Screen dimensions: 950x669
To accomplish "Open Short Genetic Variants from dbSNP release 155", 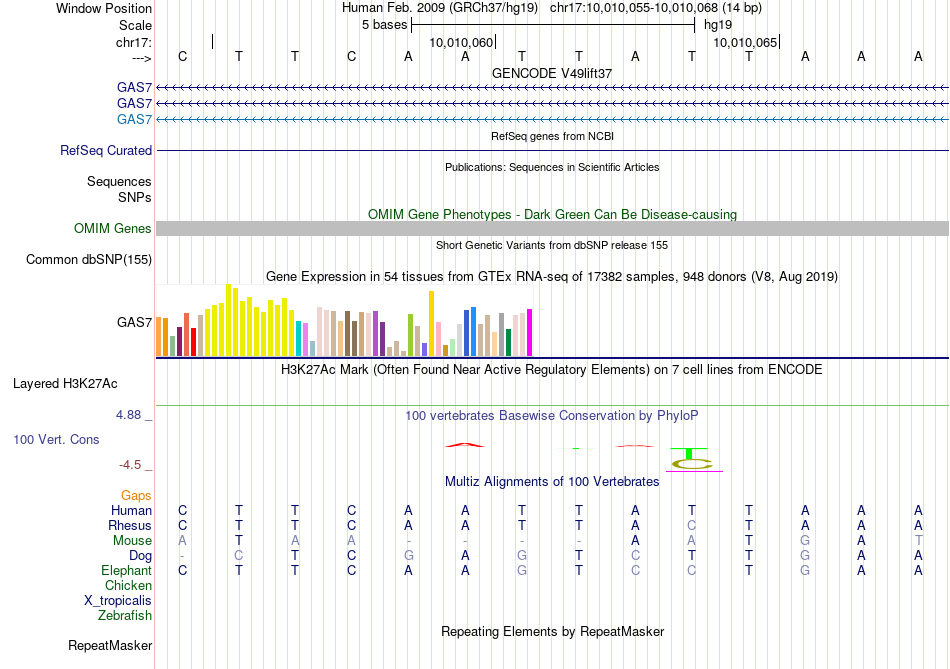I will coord(552,245).
